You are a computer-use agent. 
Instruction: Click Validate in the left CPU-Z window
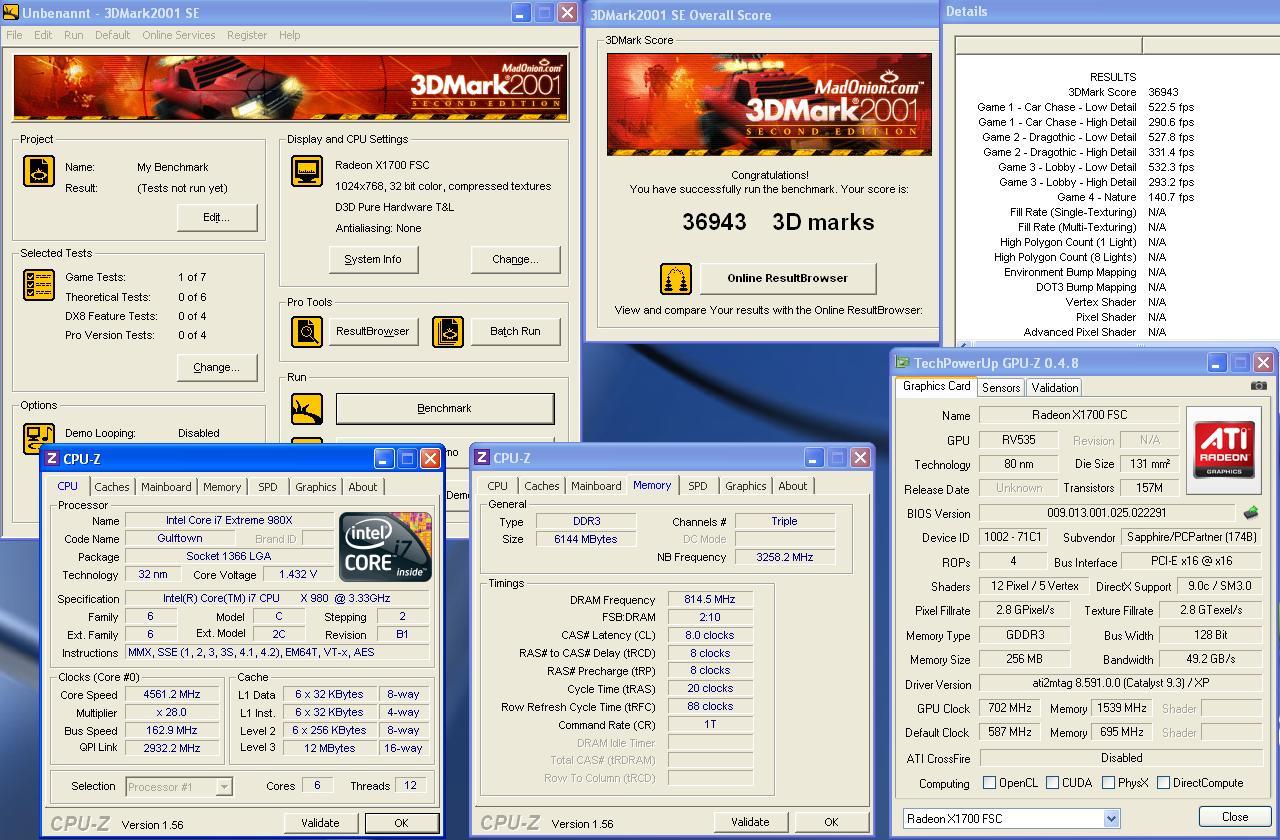[320, 823]
